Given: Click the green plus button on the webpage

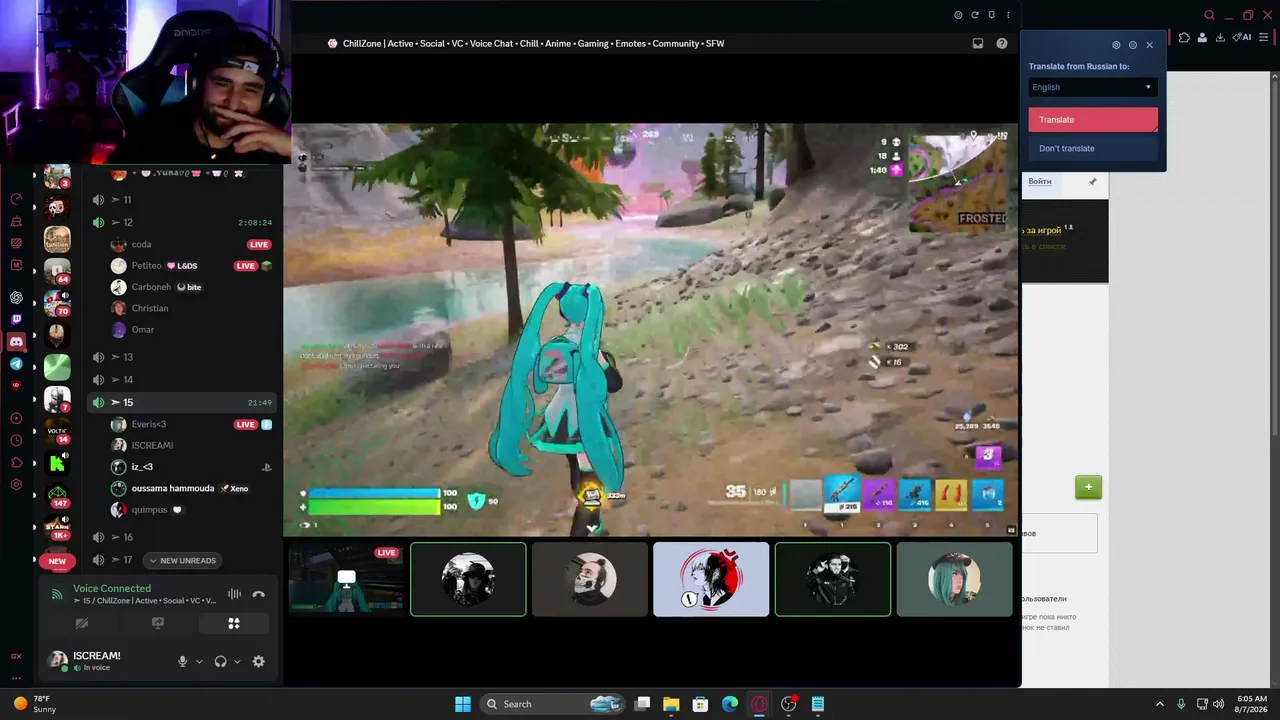Looking at the screenshot, I should click(x=1088, y=487).
